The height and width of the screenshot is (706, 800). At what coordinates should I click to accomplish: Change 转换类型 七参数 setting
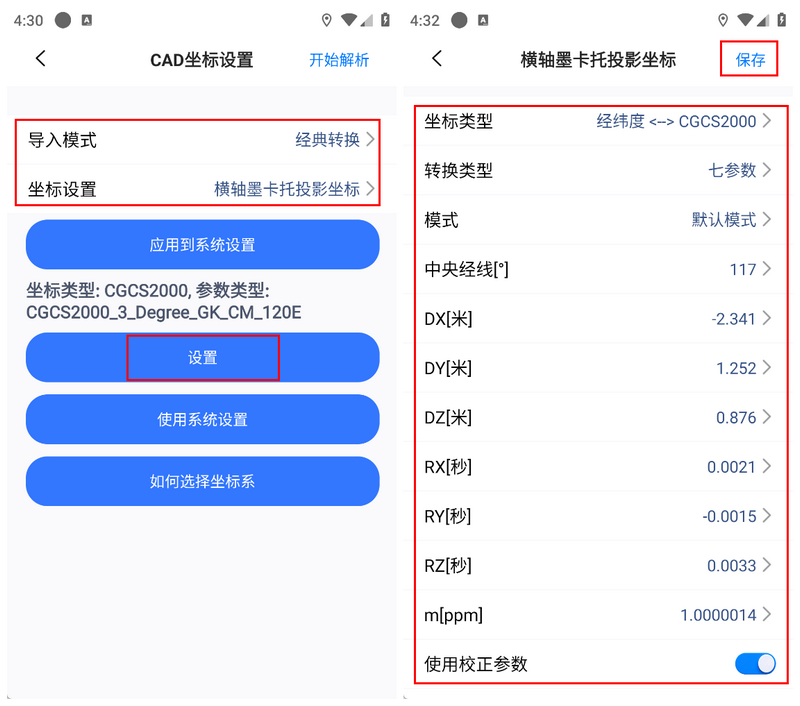pos(597,170)
